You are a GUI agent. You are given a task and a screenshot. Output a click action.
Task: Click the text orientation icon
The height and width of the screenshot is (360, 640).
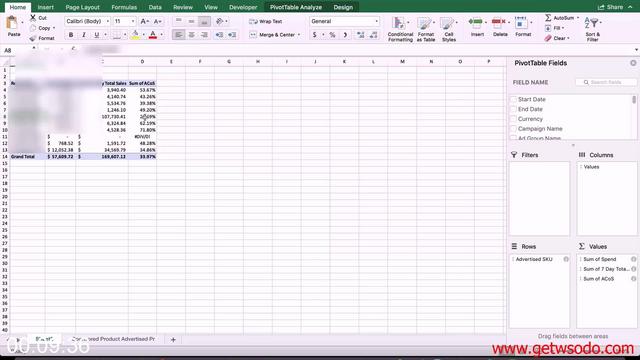click(x=220, y=21)
